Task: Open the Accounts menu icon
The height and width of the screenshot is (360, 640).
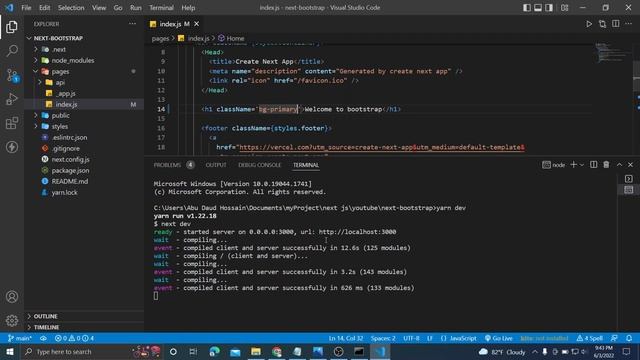Action: click(x=12, y=297)
